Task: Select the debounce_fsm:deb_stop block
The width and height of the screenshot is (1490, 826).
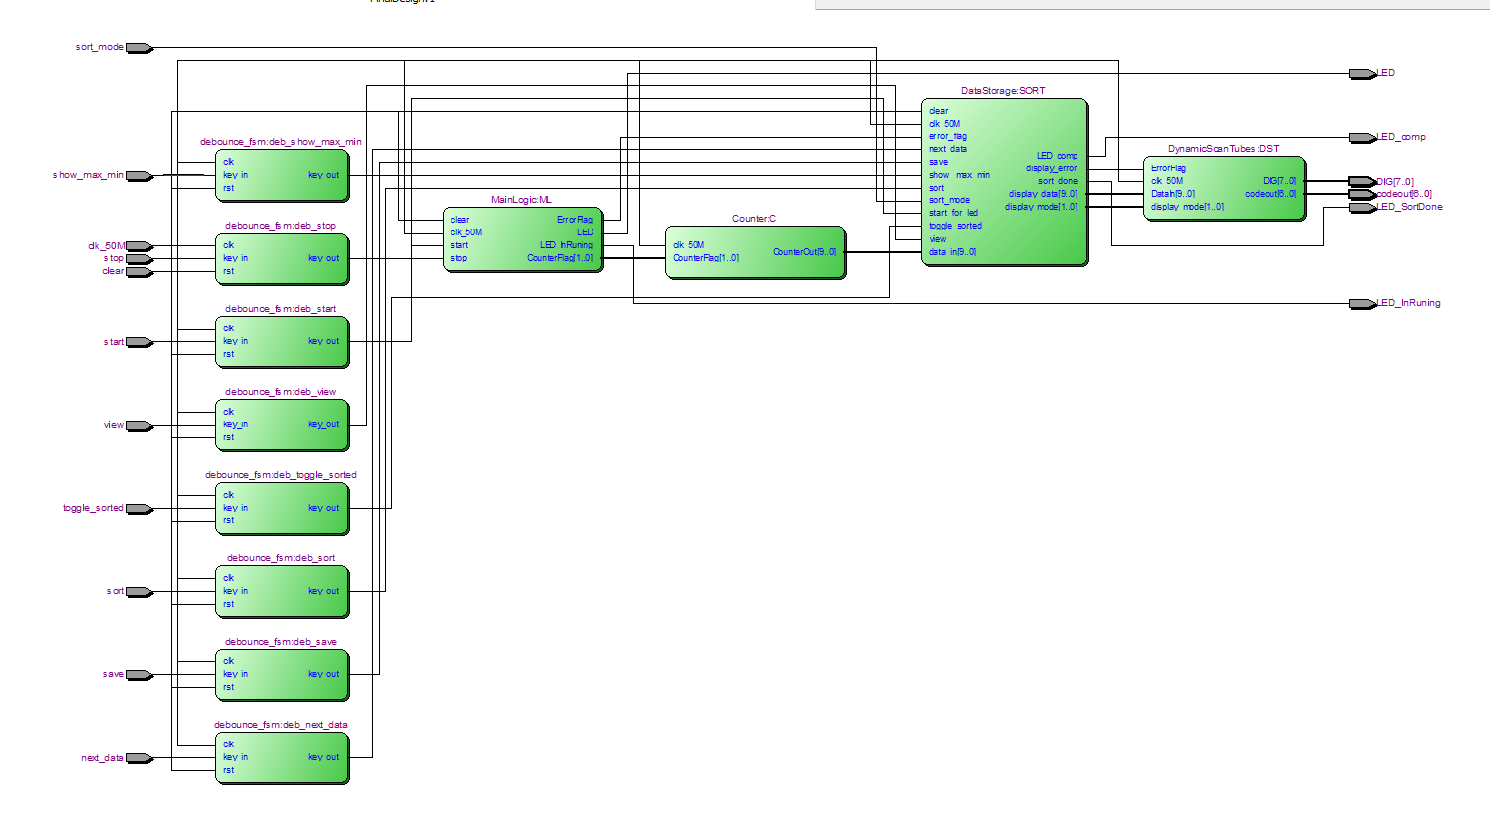Action: tap(282, 258)
